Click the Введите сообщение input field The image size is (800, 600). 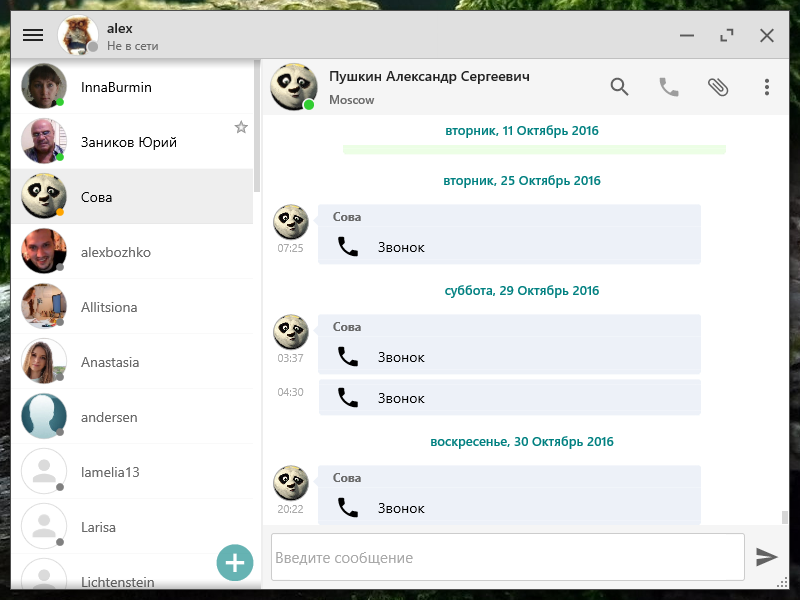tap(508, 557)
